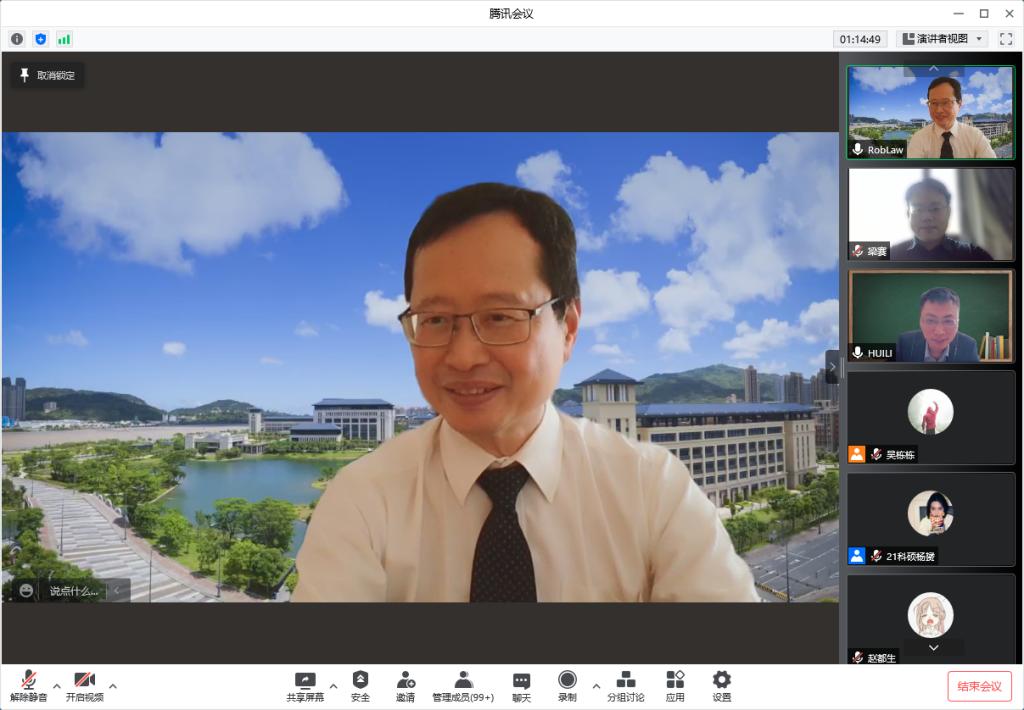Toggle meeting recording (录制)

coord(567,681)
